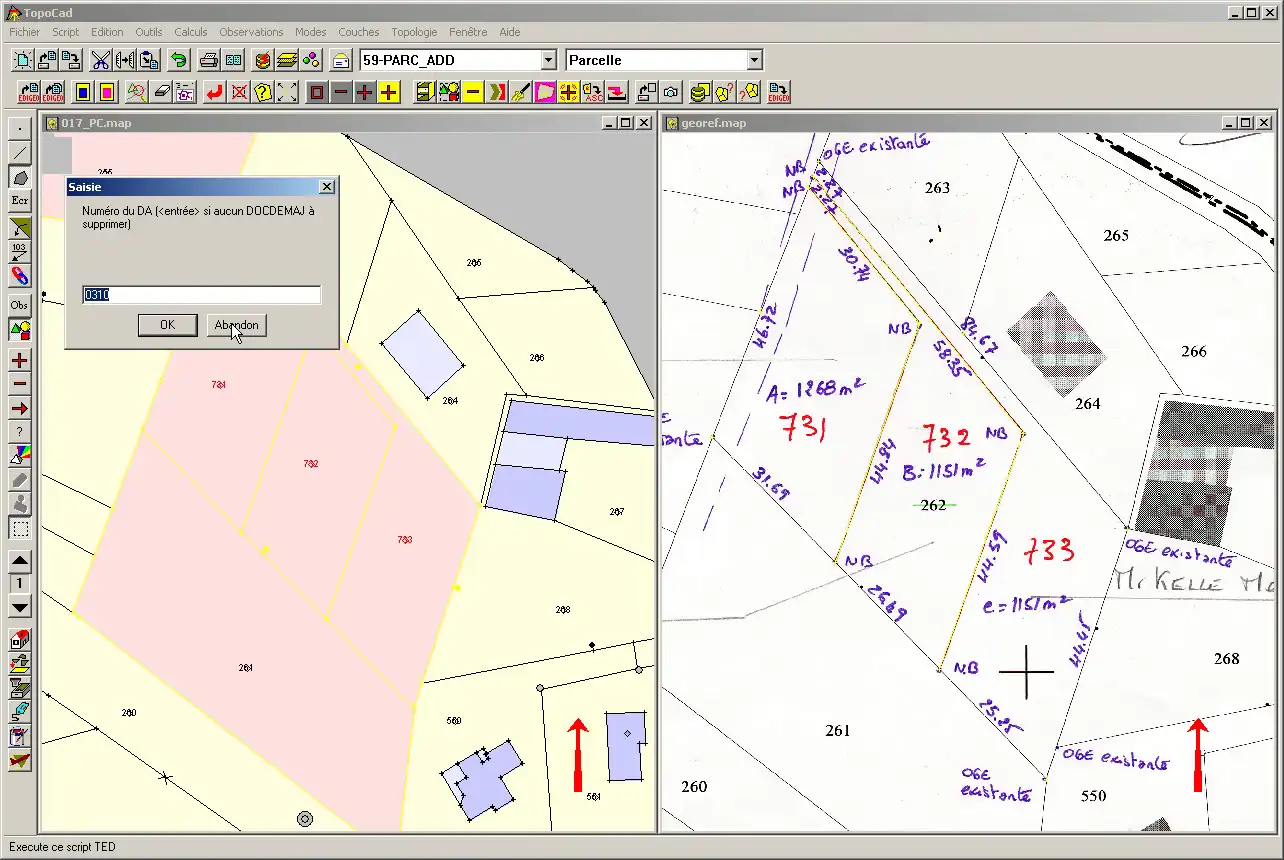Open the Observations menu
The height and width of the screenshot is (860, 1284).
252,32
